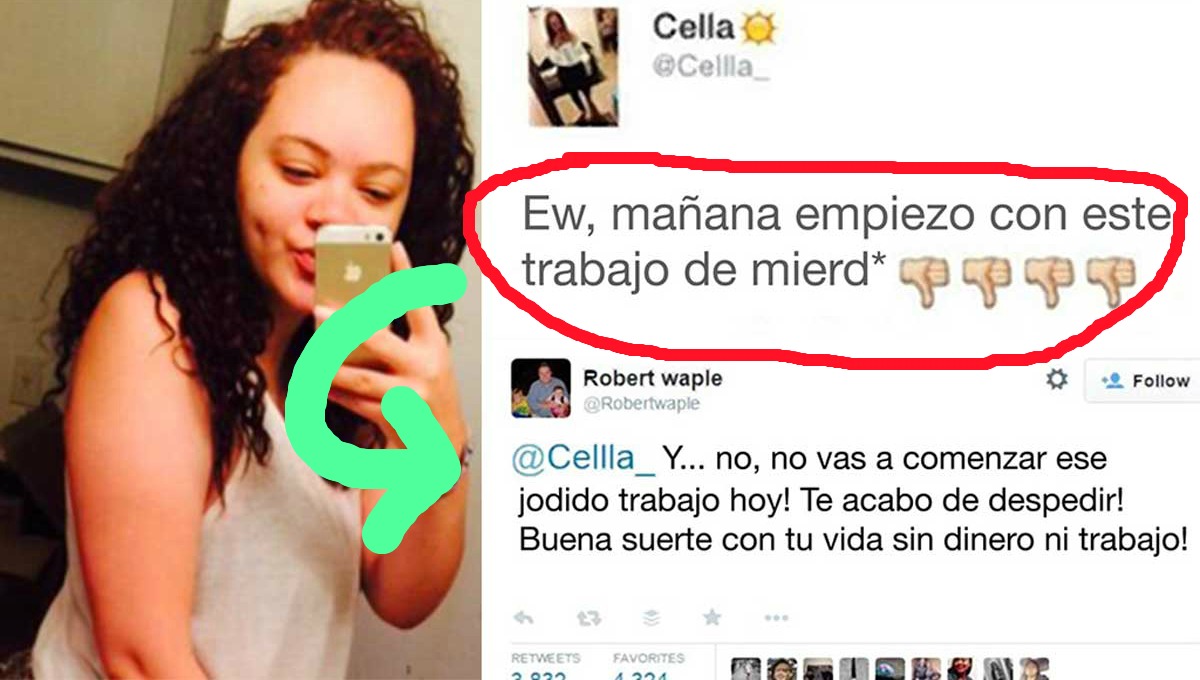Click the Robert waple display name
This screenshot has height=680, width=1200.
[x=652, y=378]
